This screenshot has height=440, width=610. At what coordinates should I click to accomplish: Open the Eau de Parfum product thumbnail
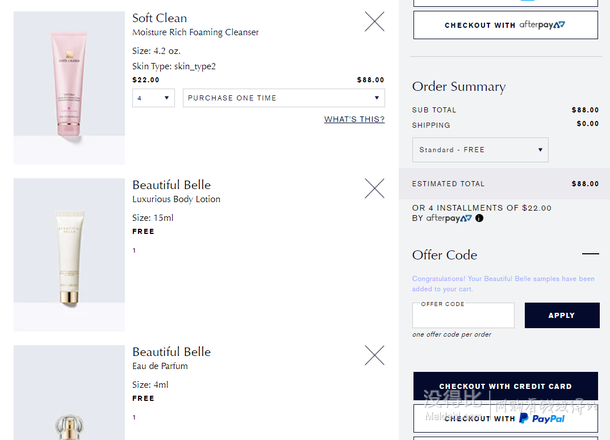pyautogui.click(x=69, y=393)
